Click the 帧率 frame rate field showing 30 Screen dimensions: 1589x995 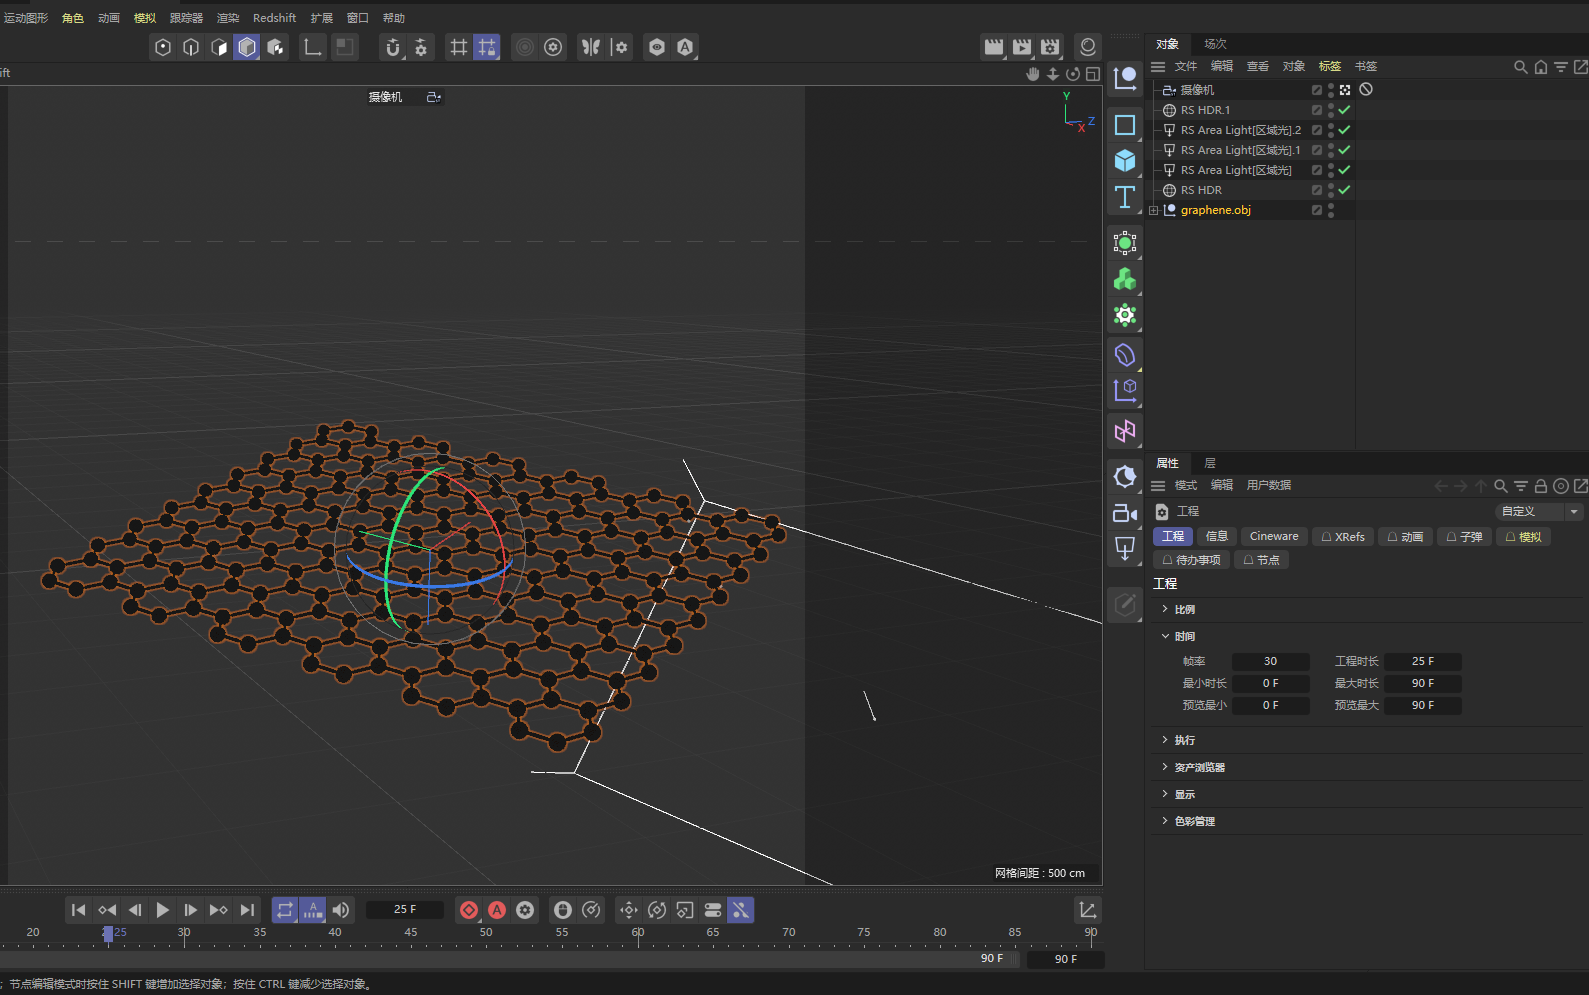pos(1270,661)
